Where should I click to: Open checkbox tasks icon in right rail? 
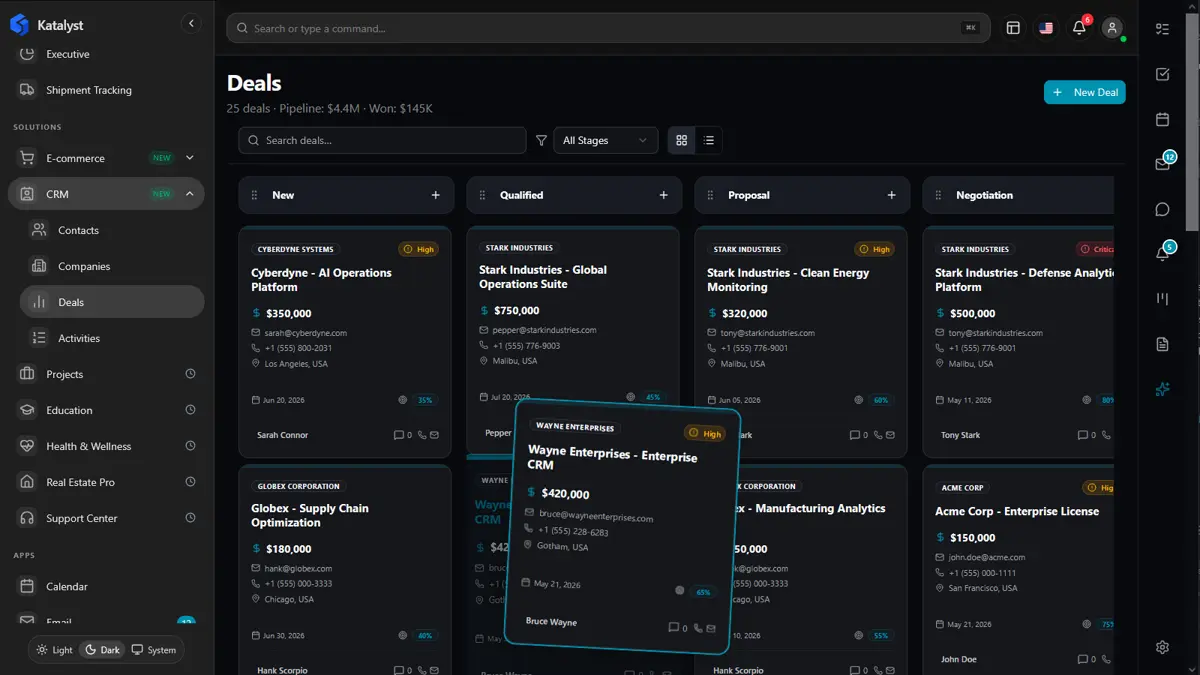coord(1162,74)
